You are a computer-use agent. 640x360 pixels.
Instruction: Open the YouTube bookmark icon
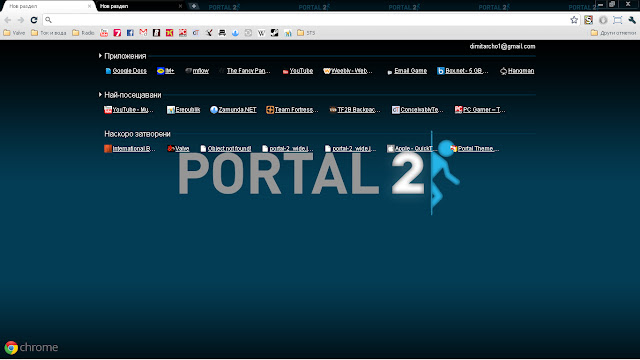tap(104, 33)
